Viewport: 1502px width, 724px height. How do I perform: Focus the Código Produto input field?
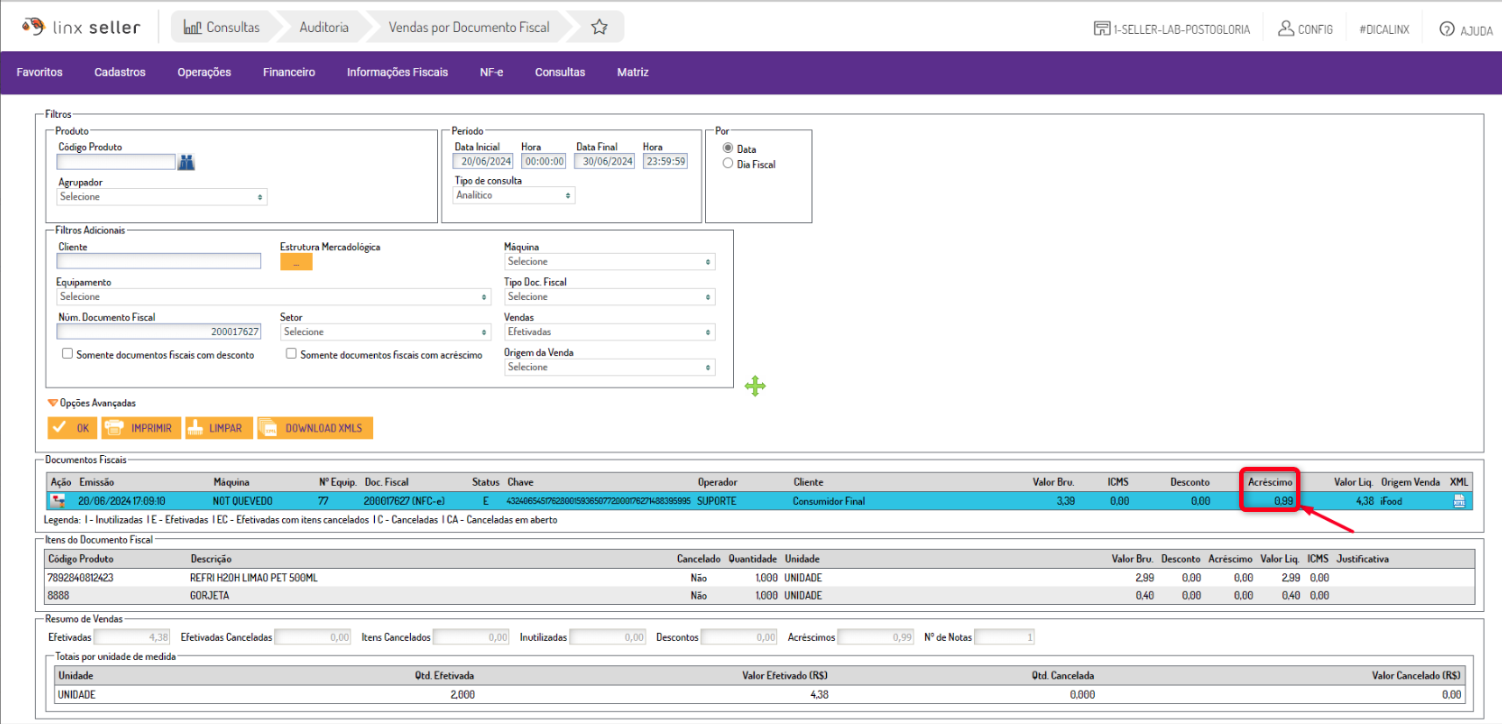click(116, 162)
